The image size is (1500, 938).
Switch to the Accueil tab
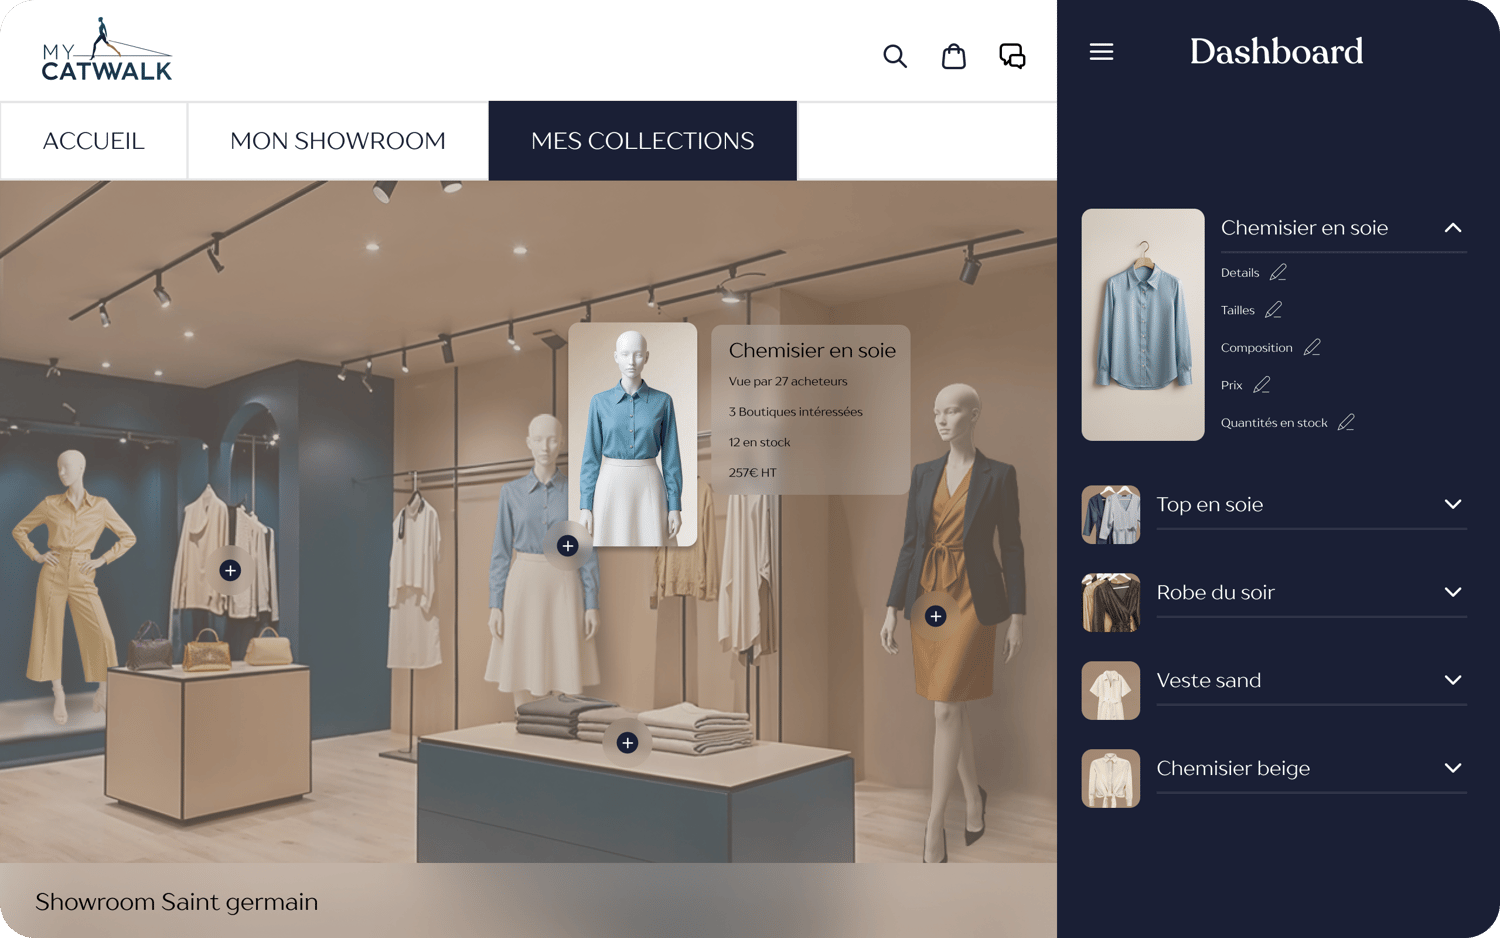click(94, 141)
